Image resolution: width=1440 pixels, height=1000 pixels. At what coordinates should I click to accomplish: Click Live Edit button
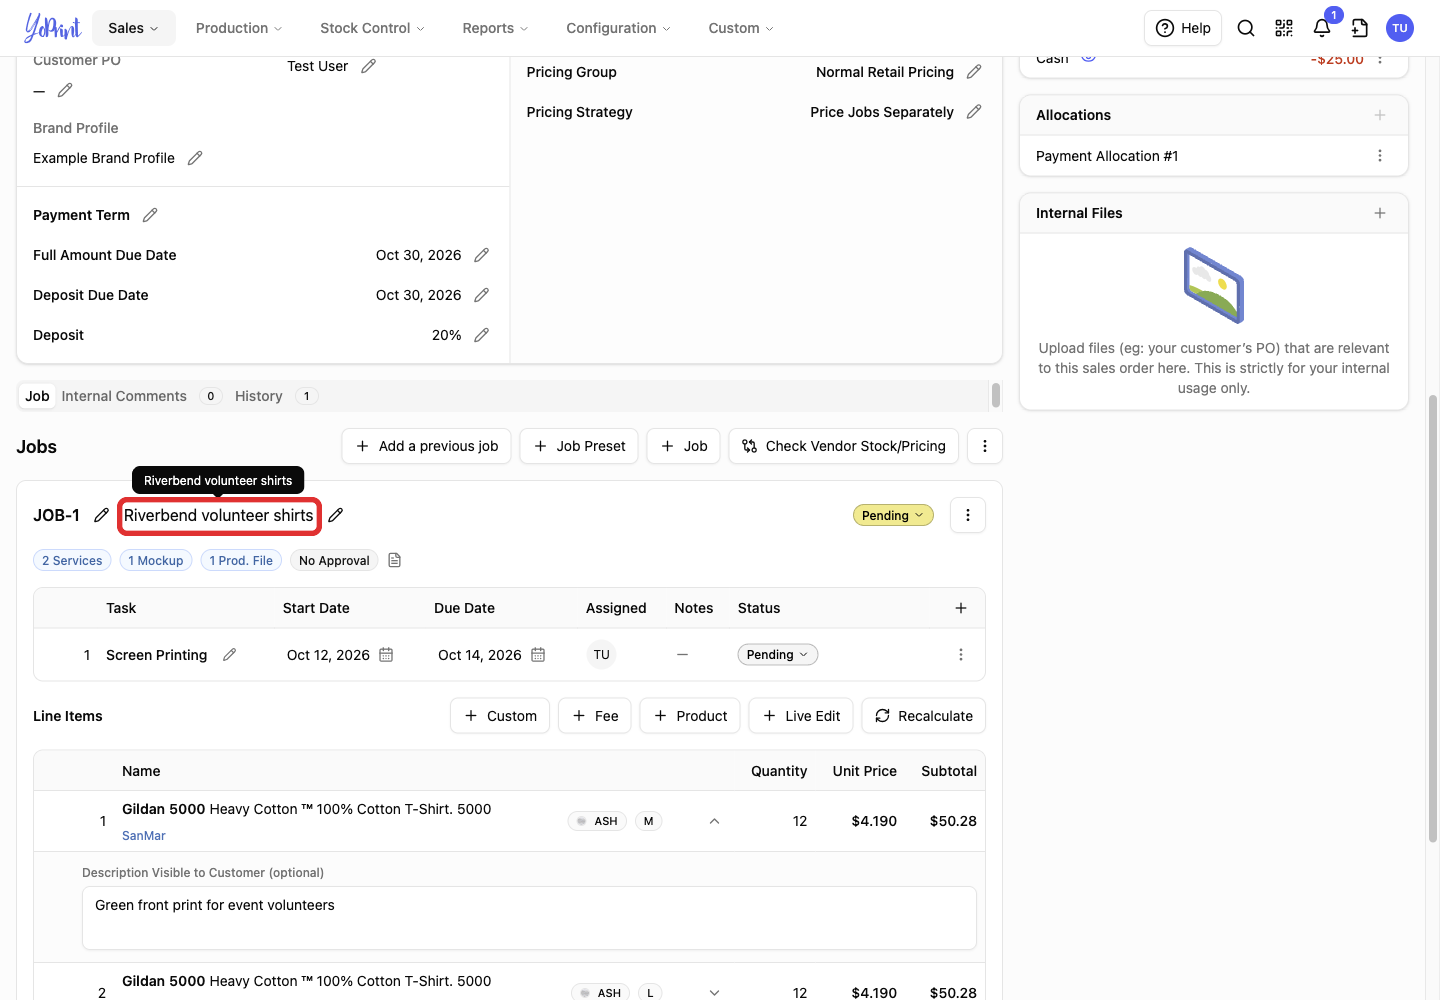[x=801, y=716]
